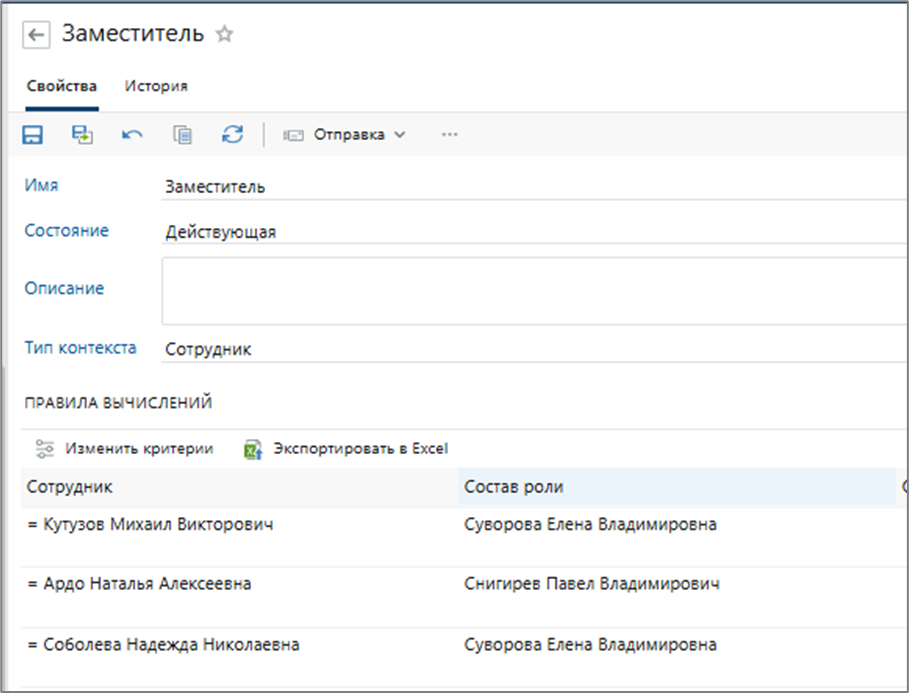Click the save and close icon
Screen dimensions: 909x693
tap(82, 135)
